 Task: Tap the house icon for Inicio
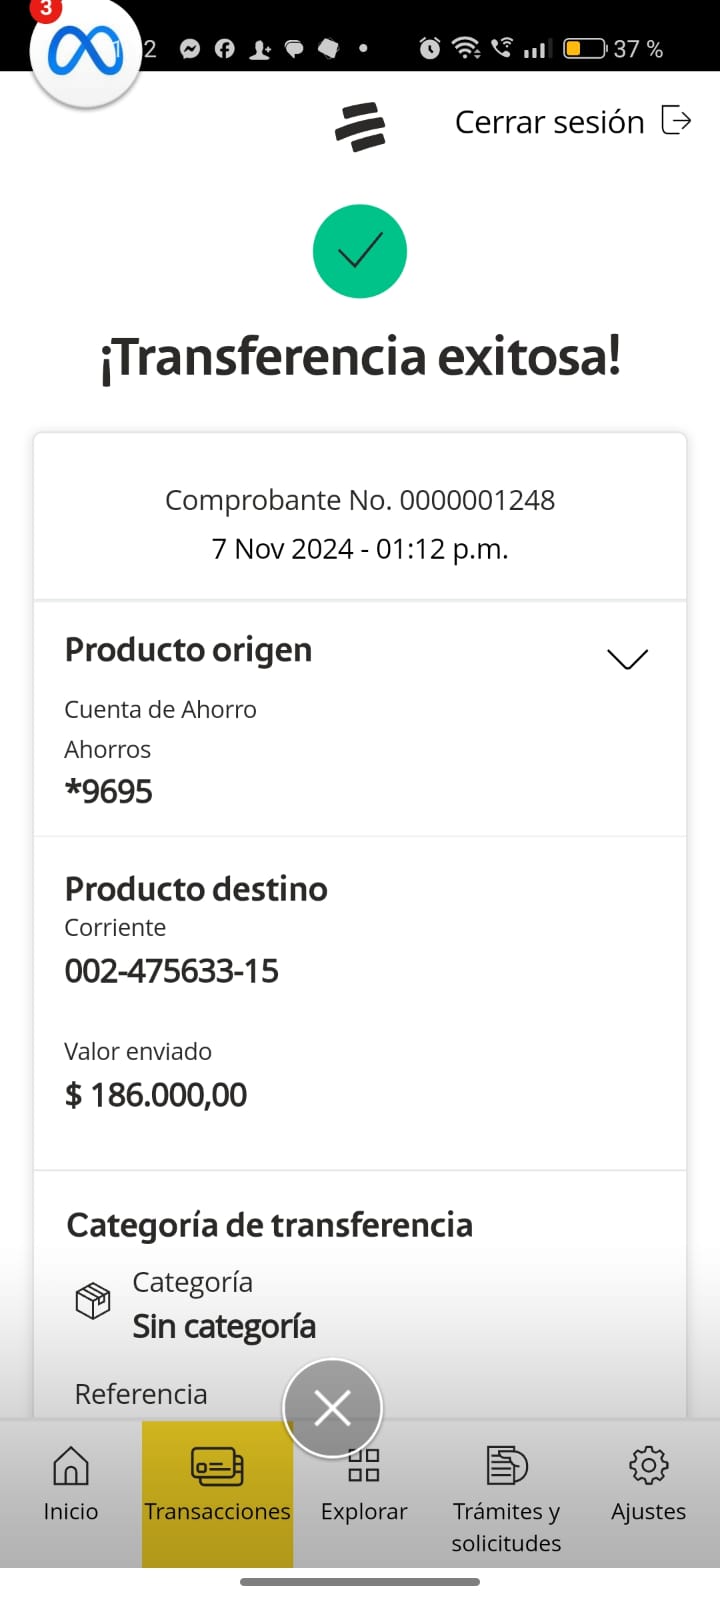tap(70, 1466)
